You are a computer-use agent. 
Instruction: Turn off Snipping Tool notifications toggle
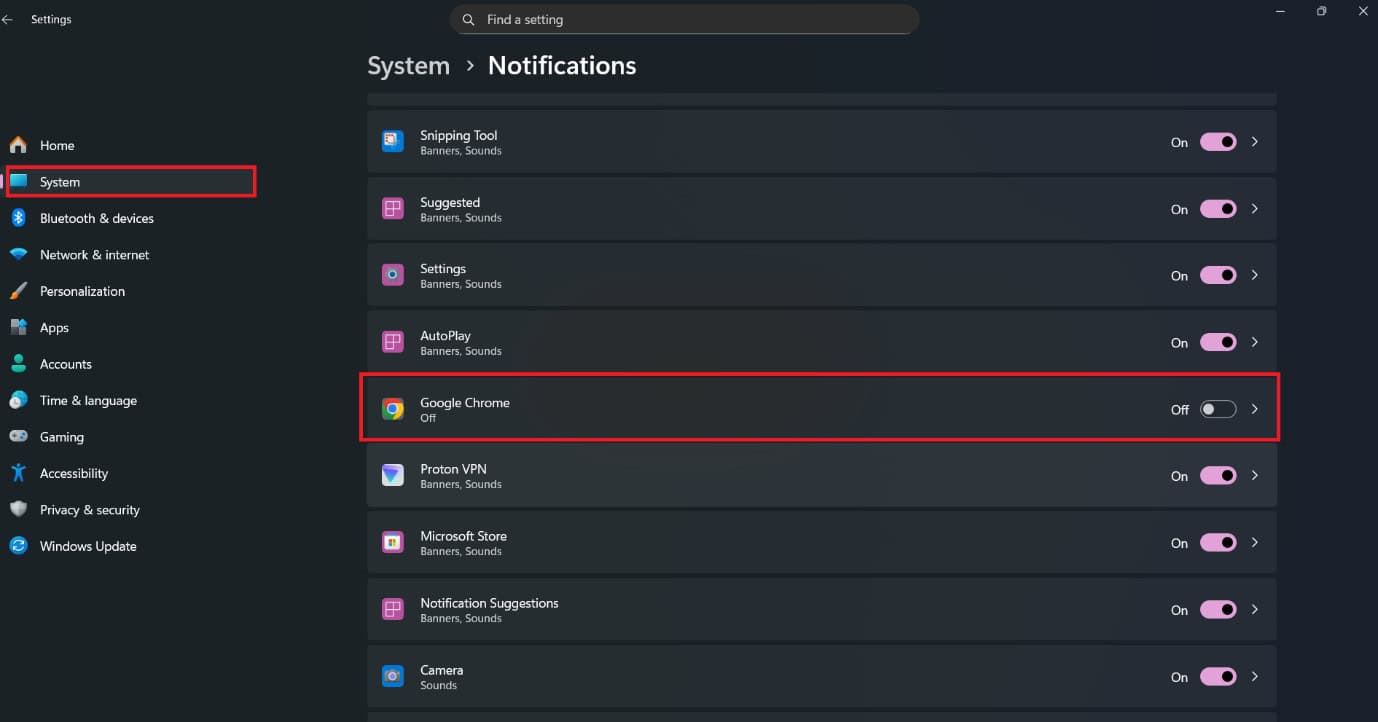click(x=1218, y=142)
